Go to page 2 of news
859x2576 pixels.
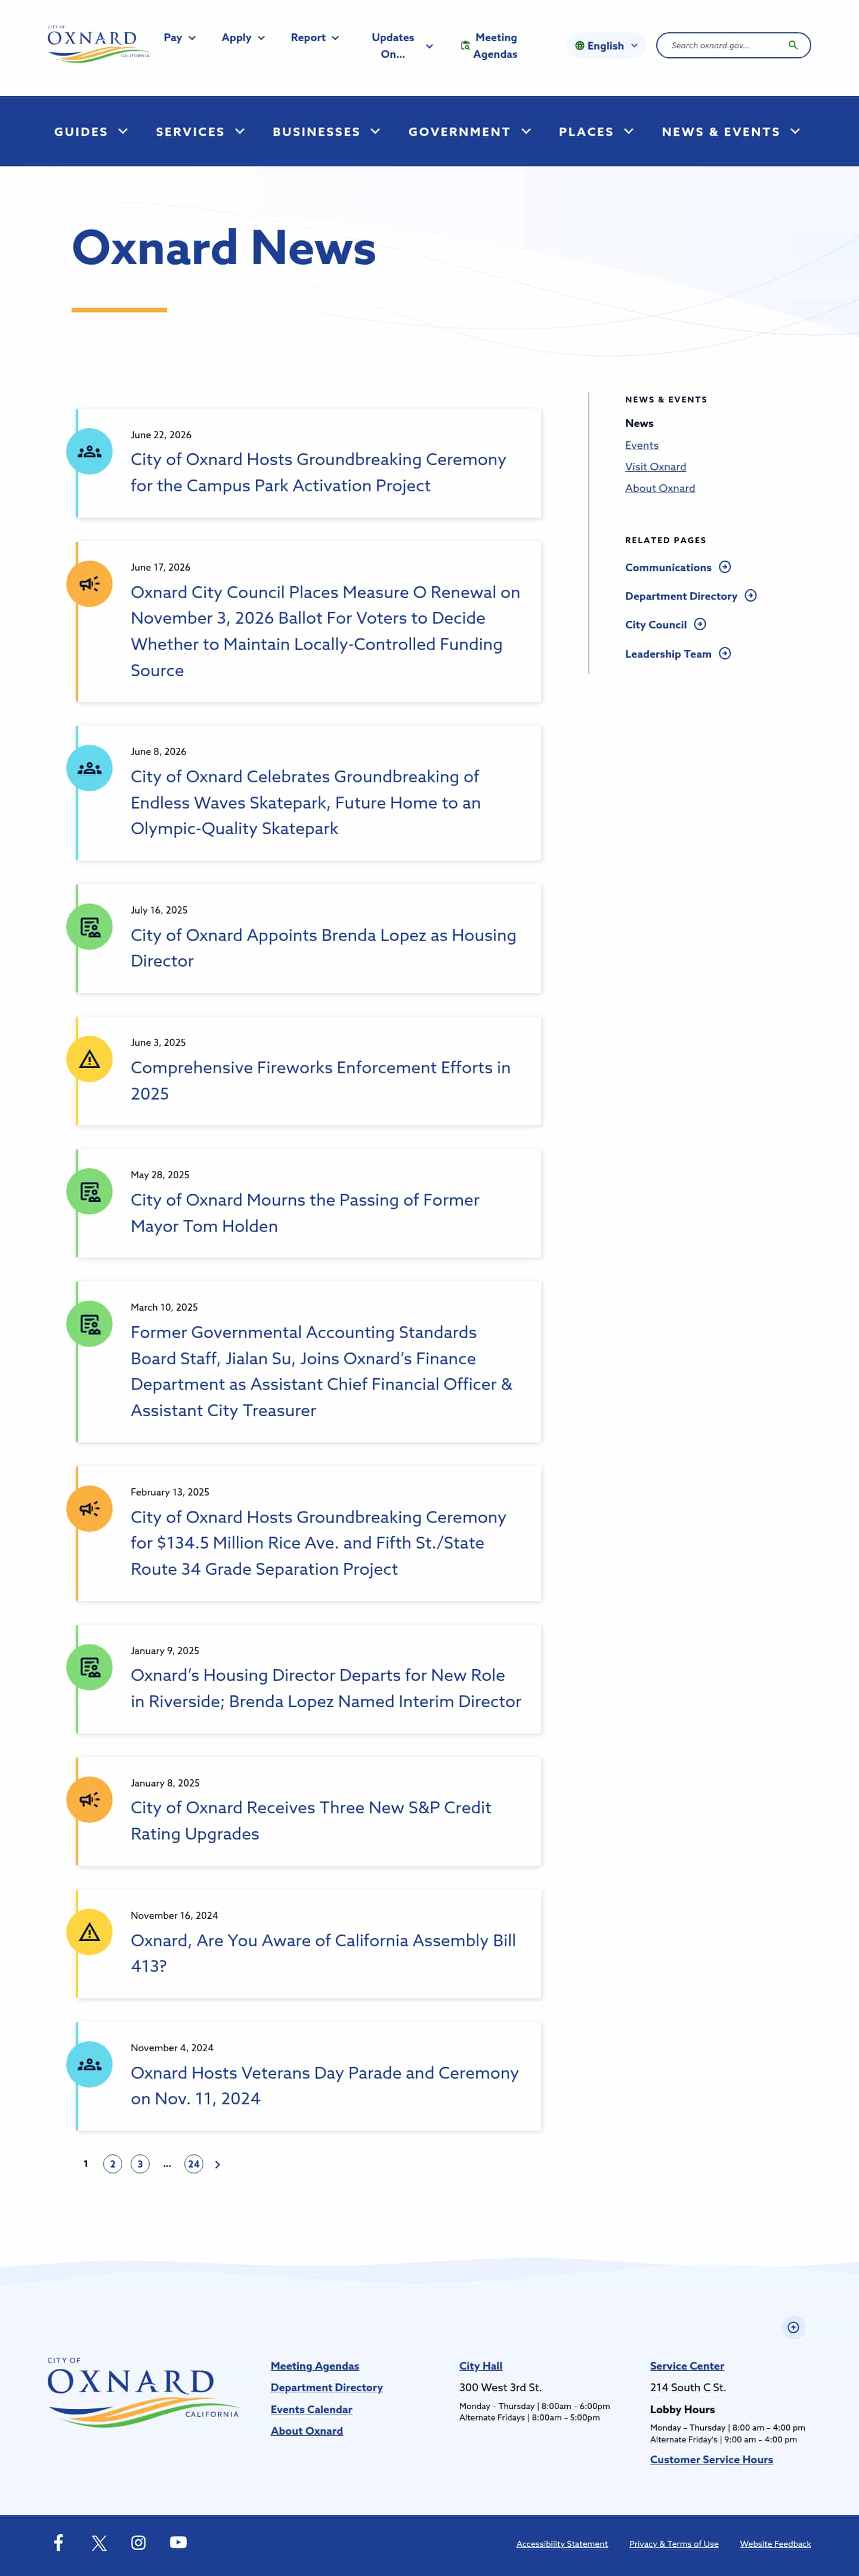pos(113,2165)
